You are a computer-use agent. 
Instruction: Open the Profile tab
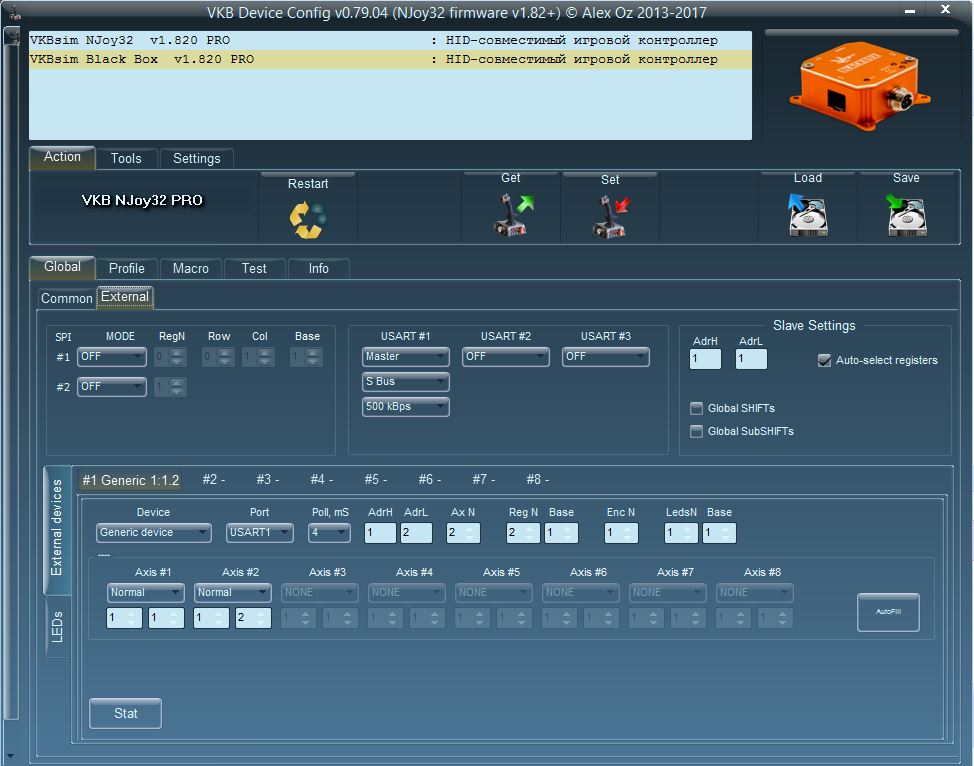click(x=127, y=268)
